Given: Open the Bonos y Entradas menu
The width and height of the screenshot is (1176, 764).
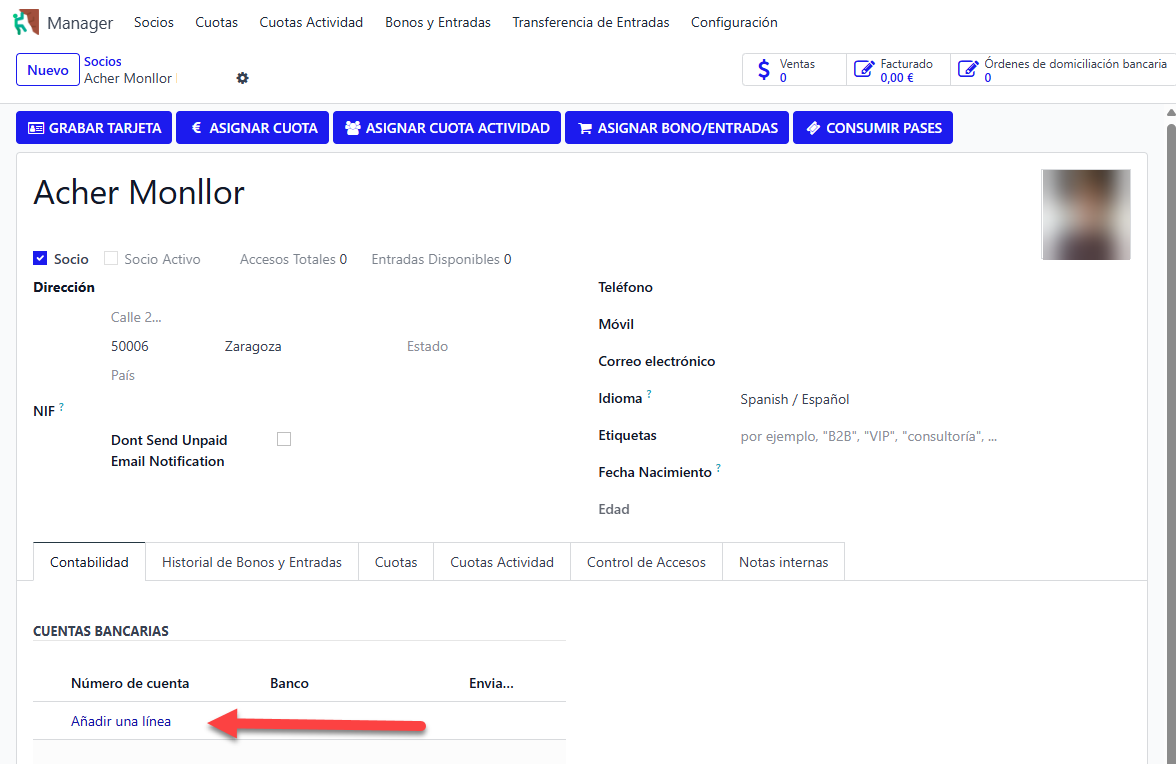Looking at the screenshot, I should pos(437,22).
